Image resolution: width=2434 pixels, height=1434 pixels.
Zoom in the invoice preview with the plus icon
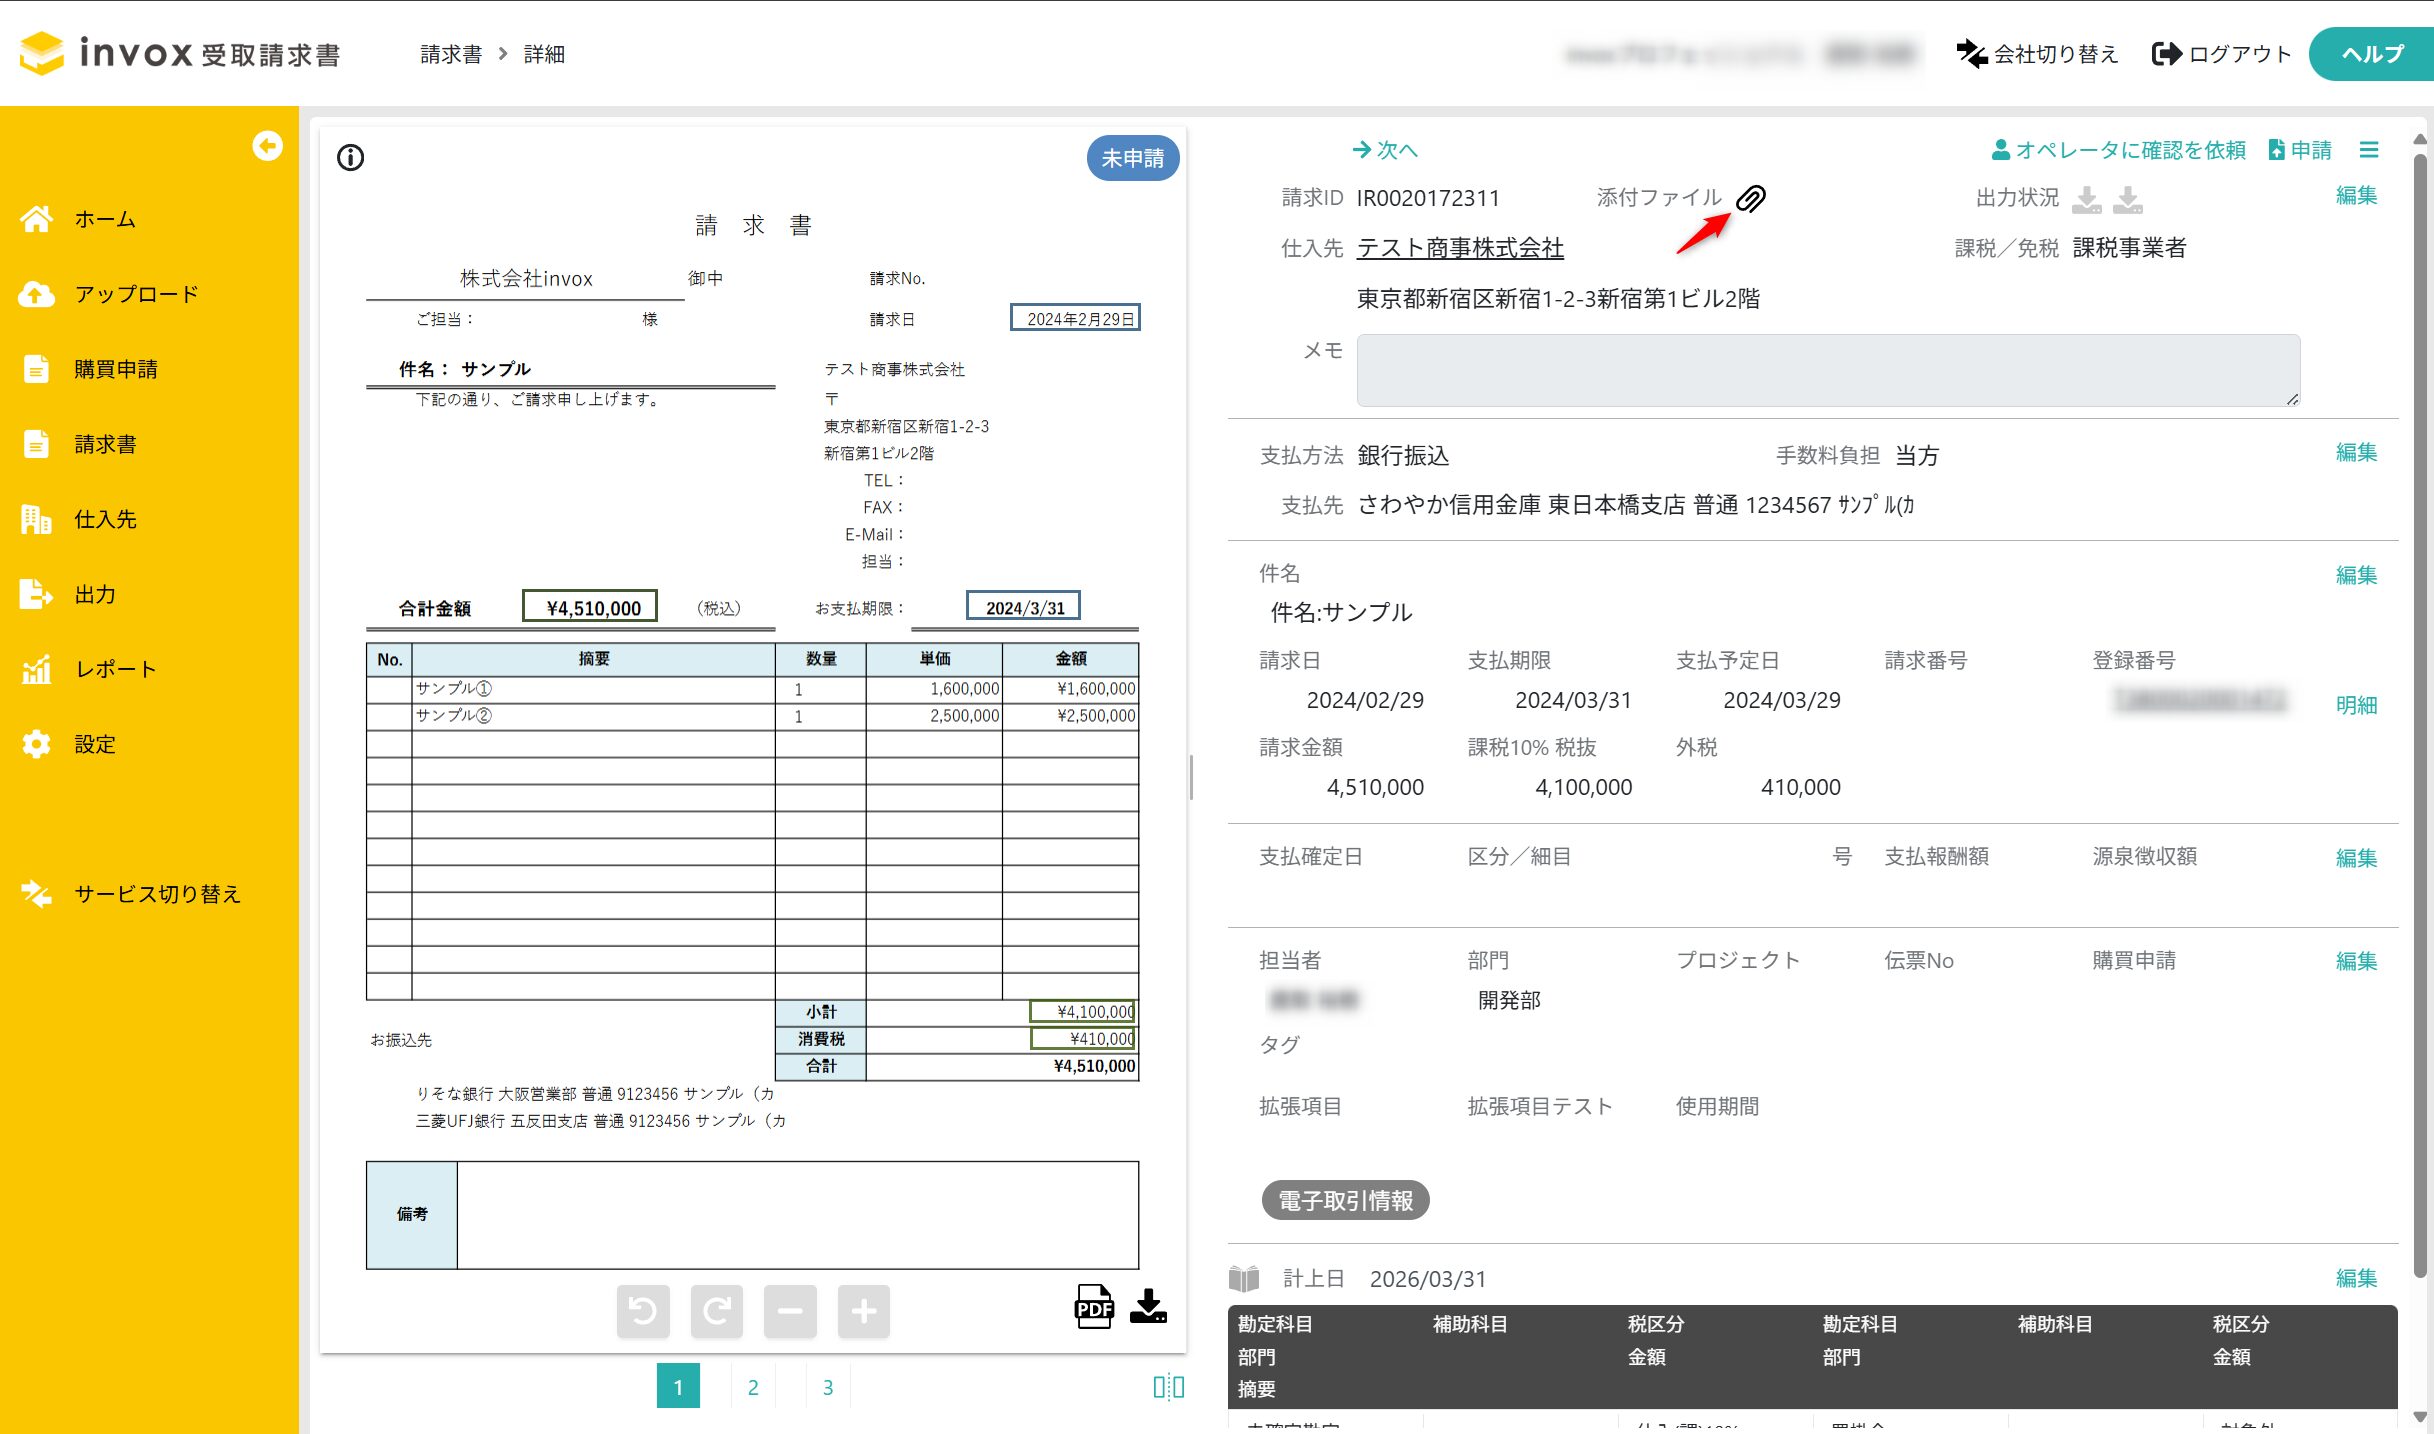[863, 1310]
